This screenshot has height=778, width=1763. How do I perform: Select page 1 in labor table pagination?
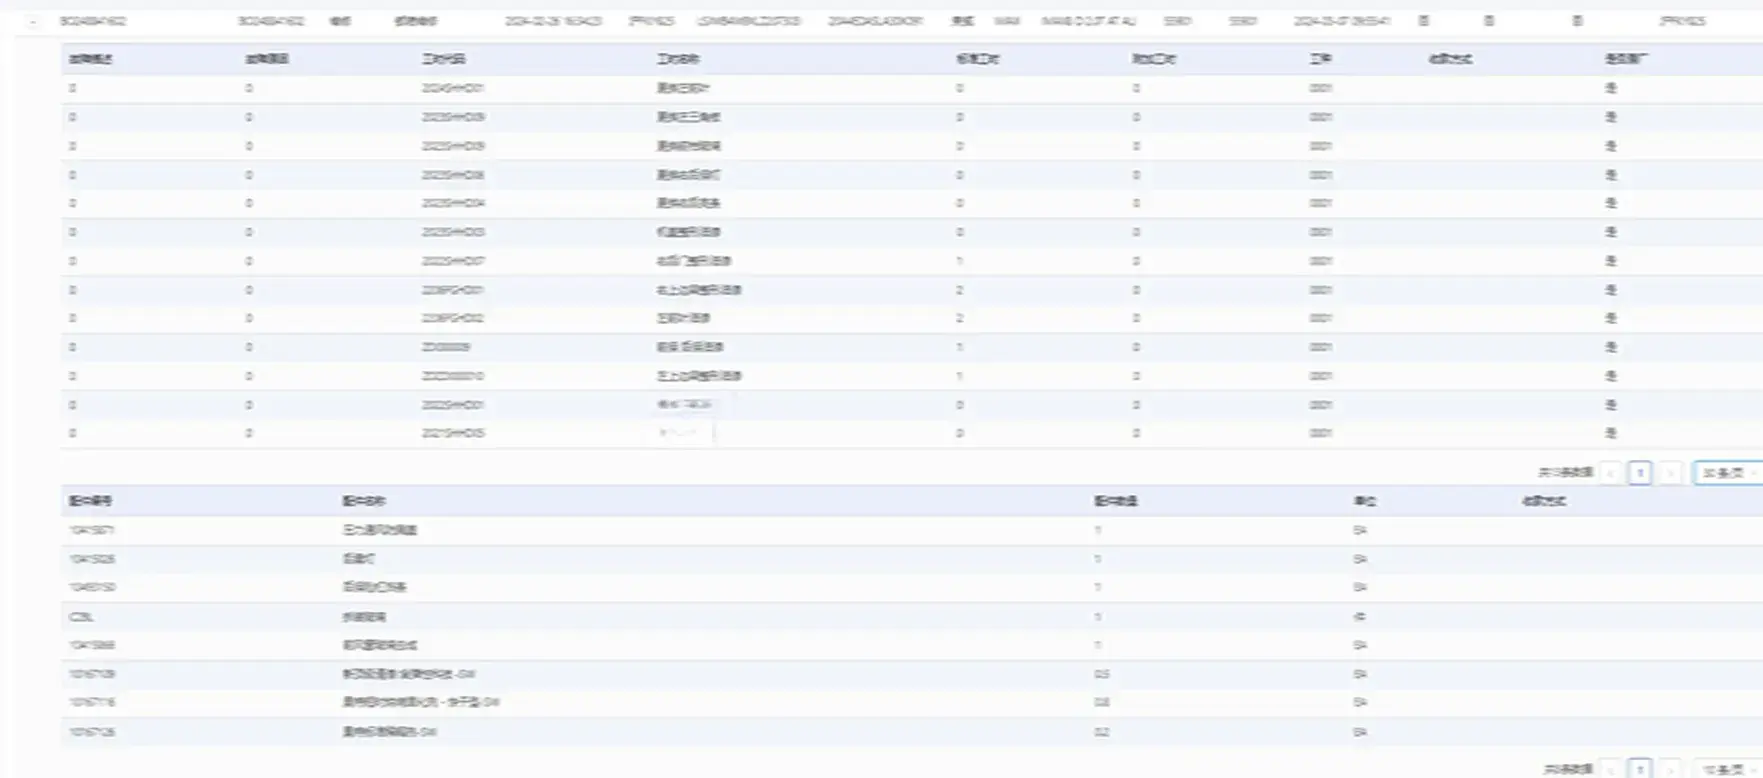(1640, 473)
